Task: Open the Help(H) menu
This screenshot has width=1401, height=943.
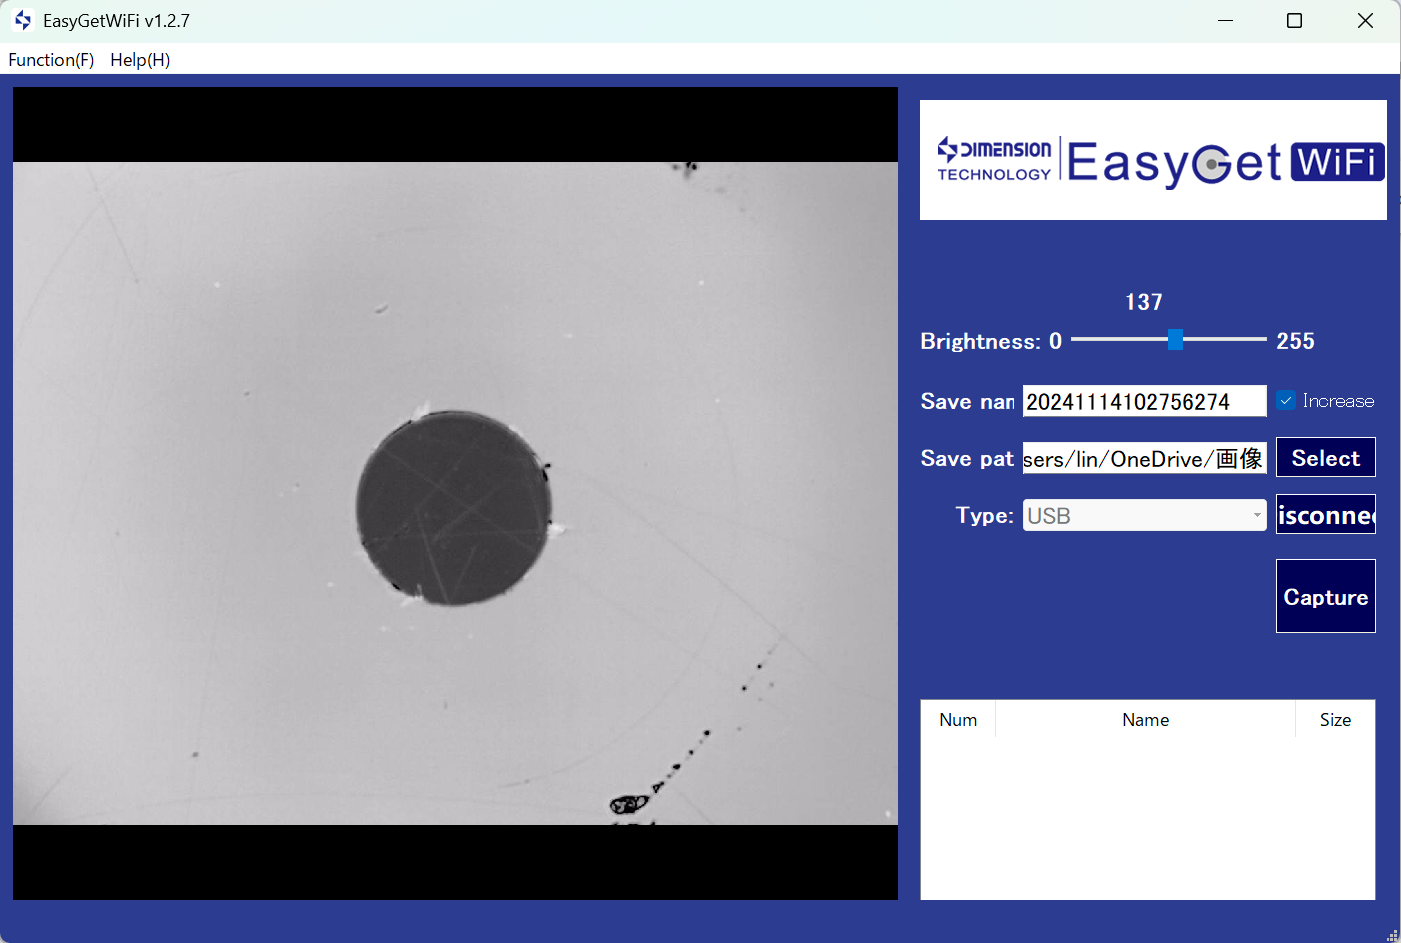Action: tap(140, 60)
